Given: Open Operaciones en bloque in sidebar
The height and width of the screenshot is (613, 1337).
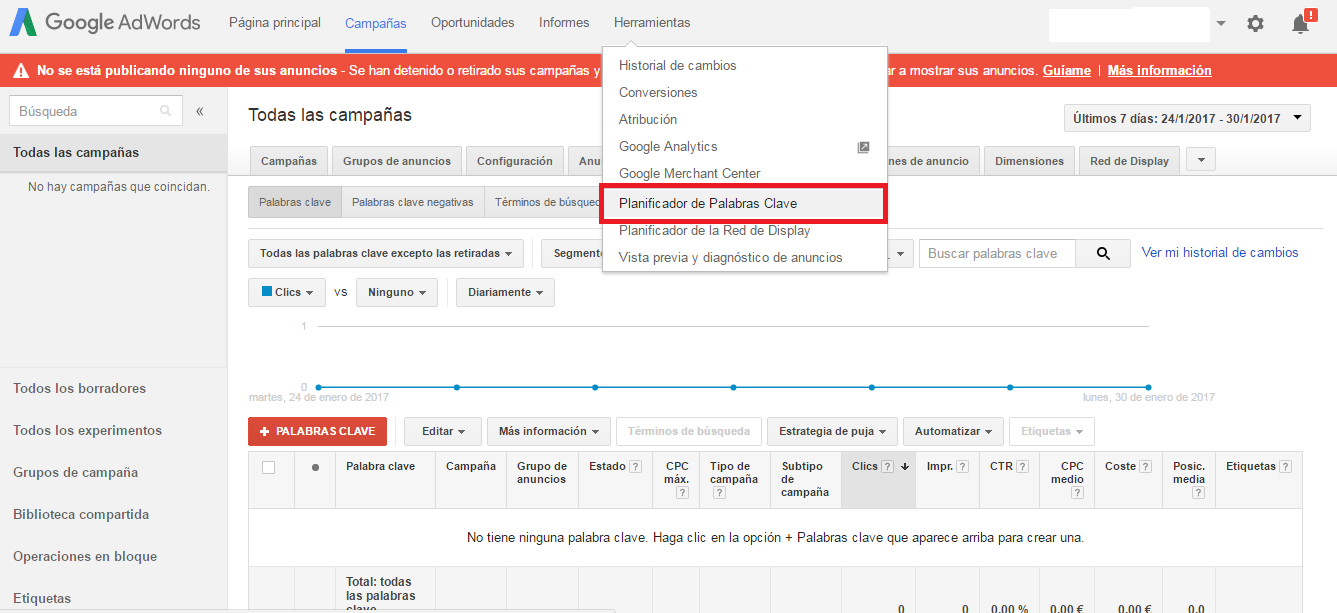Looking at the screenshot, I should point(85,556).
